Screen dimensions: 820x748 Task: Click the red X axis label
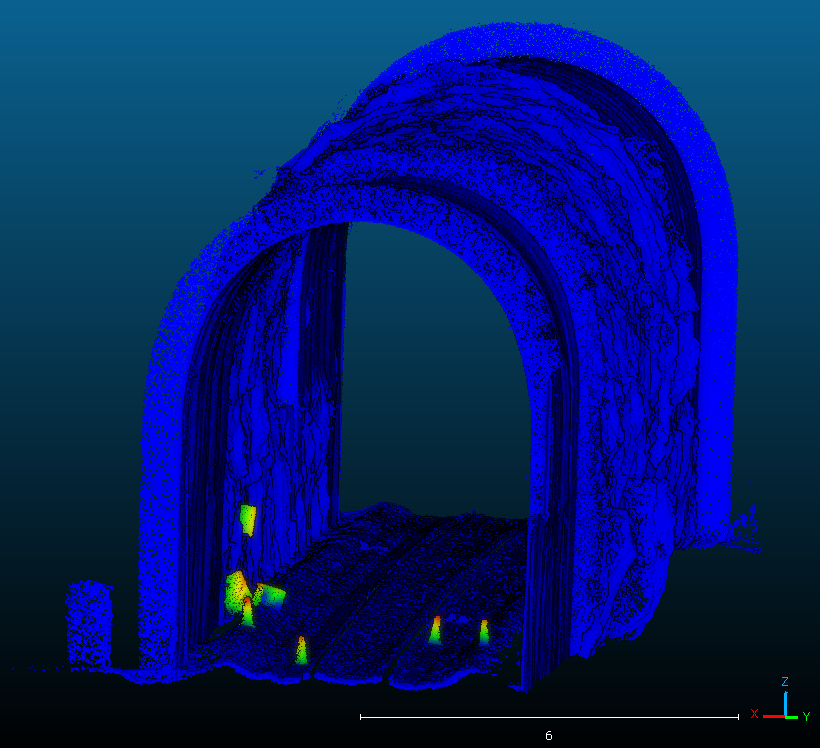tap(754, 714)
